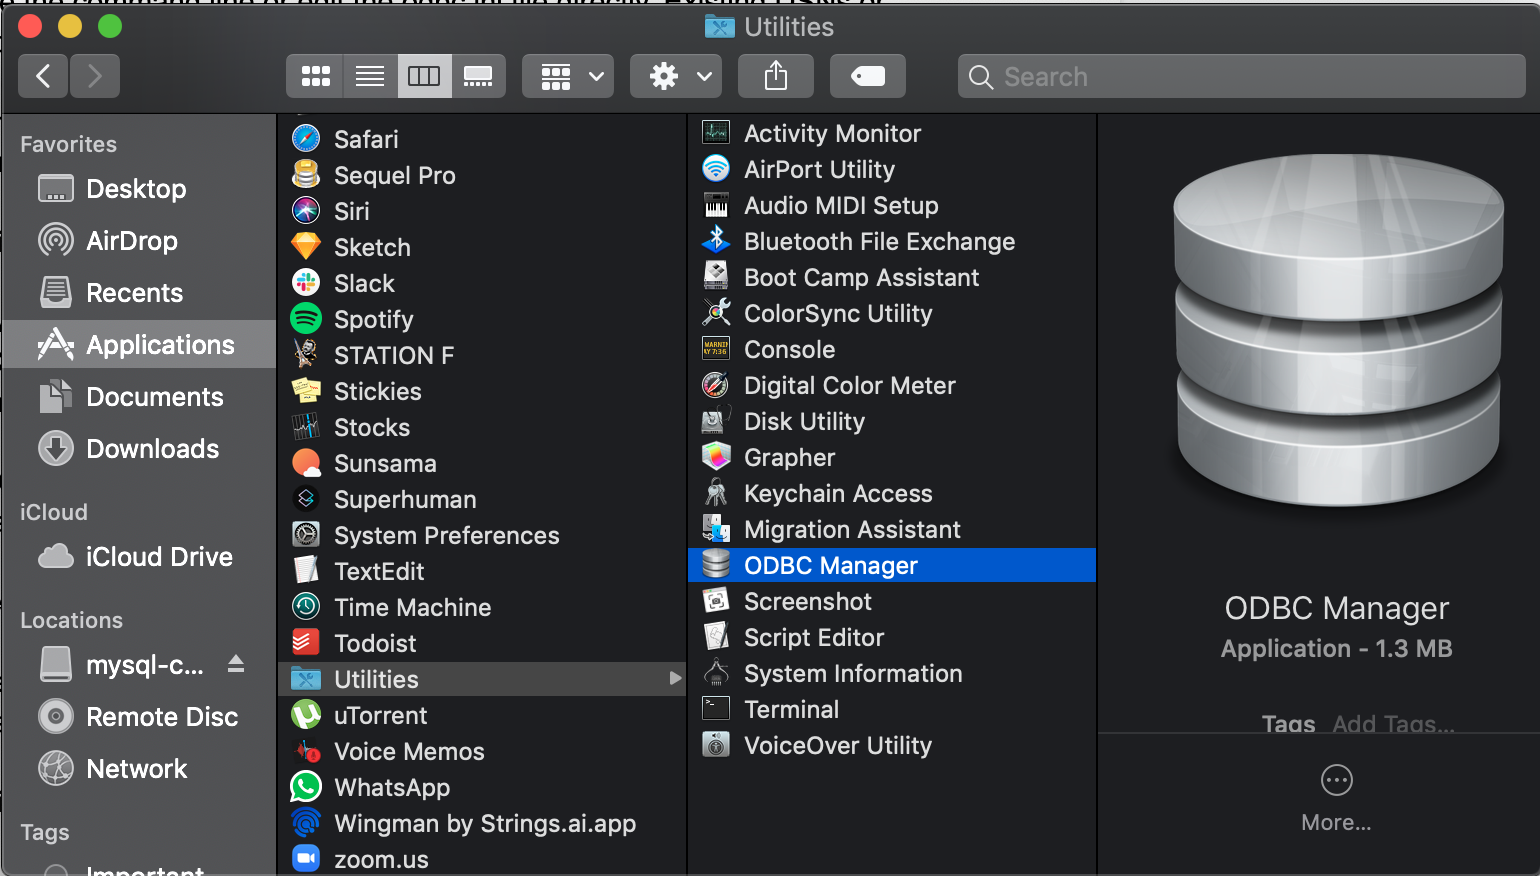Click the More... button in preview
The image size is (1540, 876).
(1336, 798)
